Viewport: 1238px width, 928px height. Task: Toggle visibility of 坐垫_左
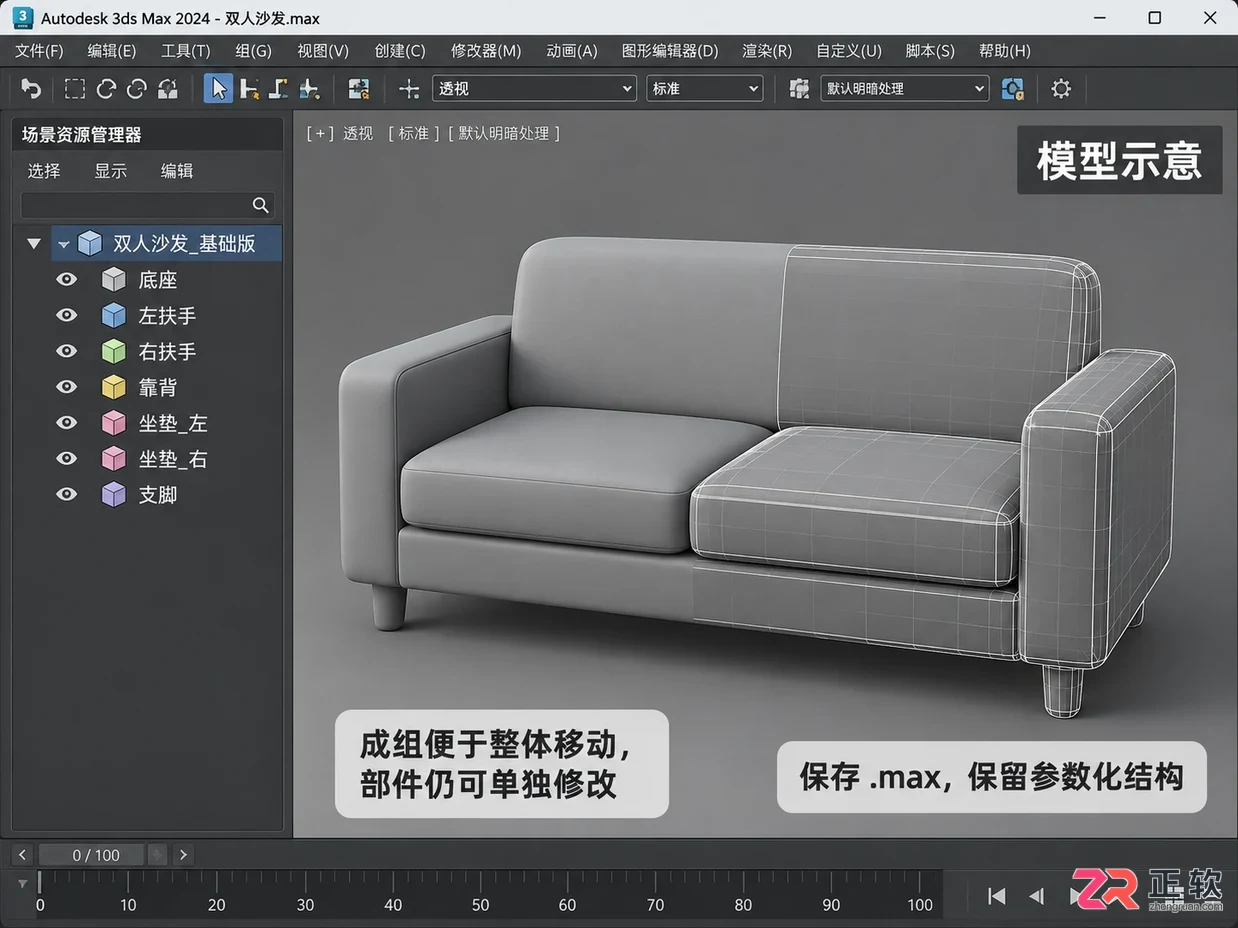coord(67,422)
